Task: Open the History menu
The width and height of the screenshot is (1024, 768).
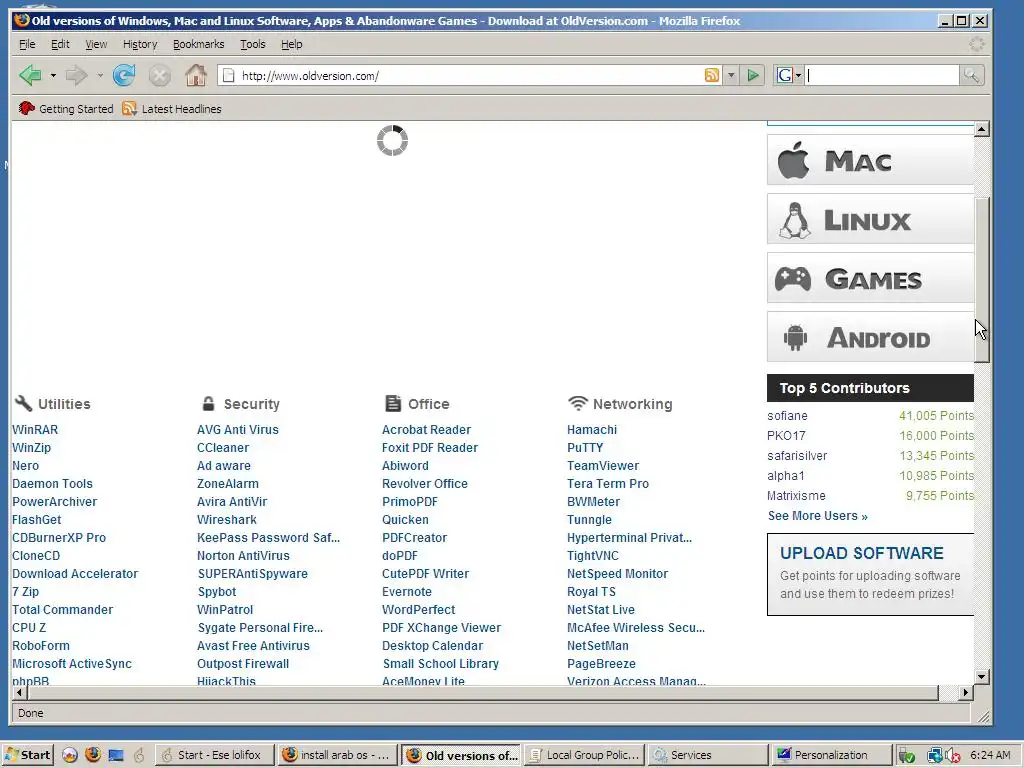Action: [140, 44]
